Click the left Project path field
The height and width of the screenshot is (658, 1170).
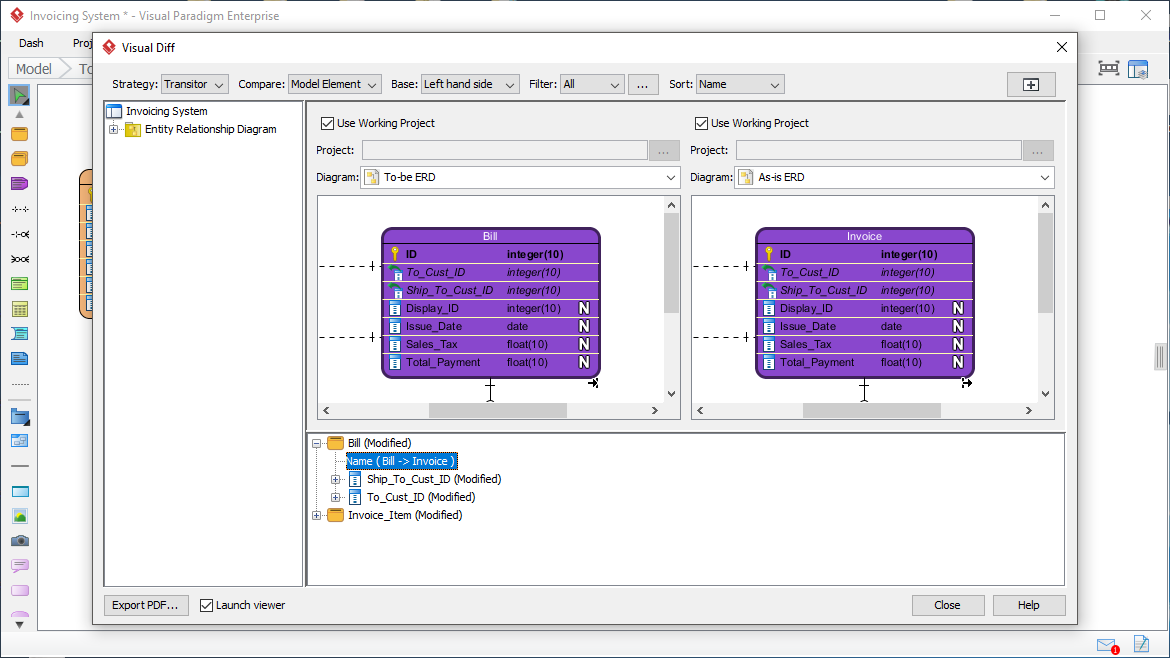click(x=504, y=151)
